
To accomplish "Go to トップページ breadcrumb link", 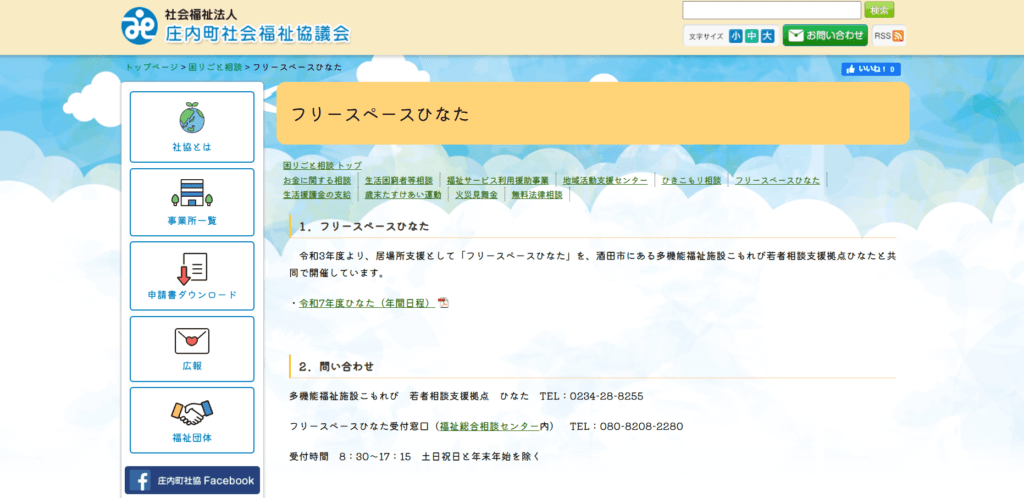I will pos(152,67).
